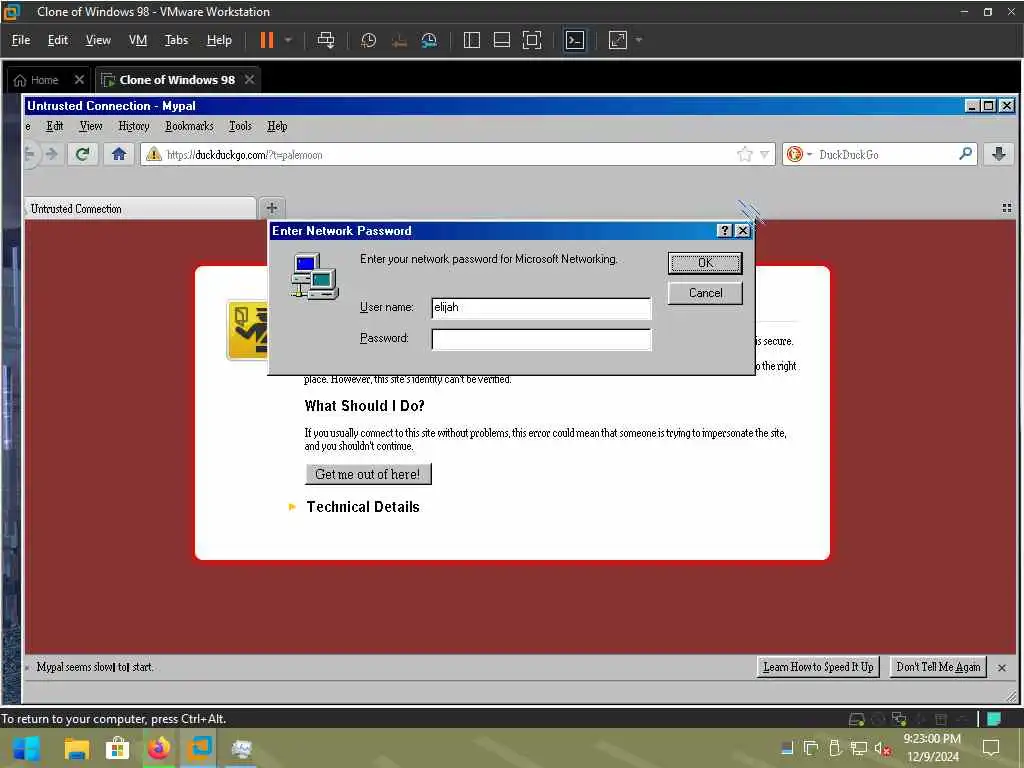
Task: Toggle the VMware library sidebar icon
Action: (x=472, y=40)
